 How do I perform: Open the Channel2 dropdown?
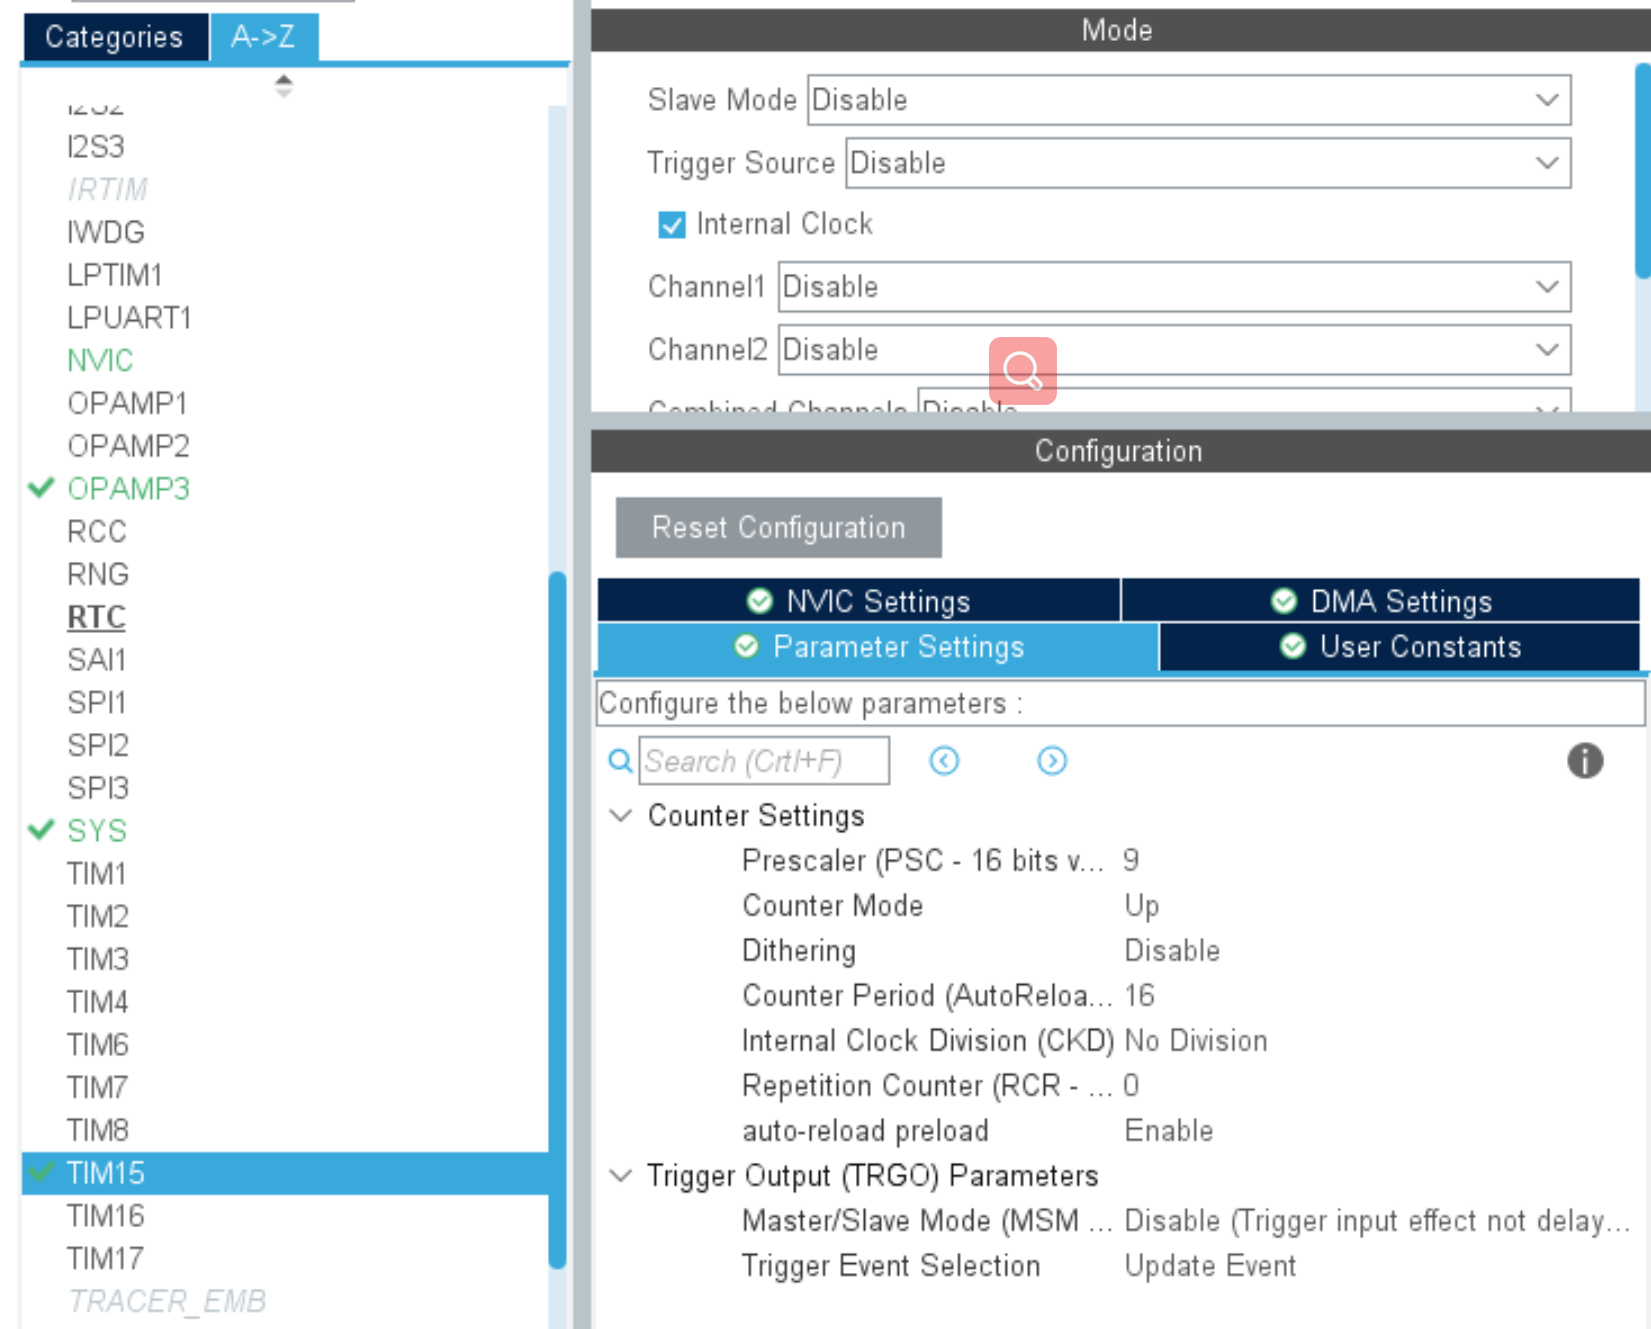1174,350
